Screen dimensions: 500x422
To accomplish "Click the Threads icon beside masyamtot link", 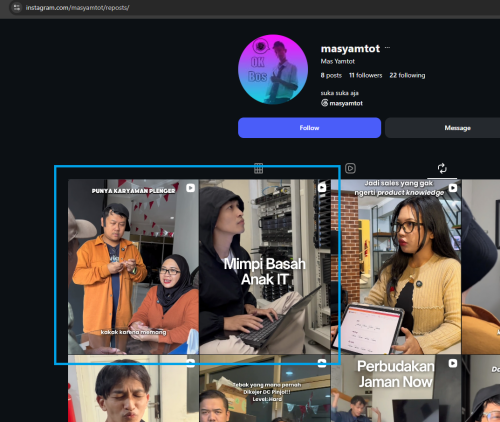I will point(324,103).
